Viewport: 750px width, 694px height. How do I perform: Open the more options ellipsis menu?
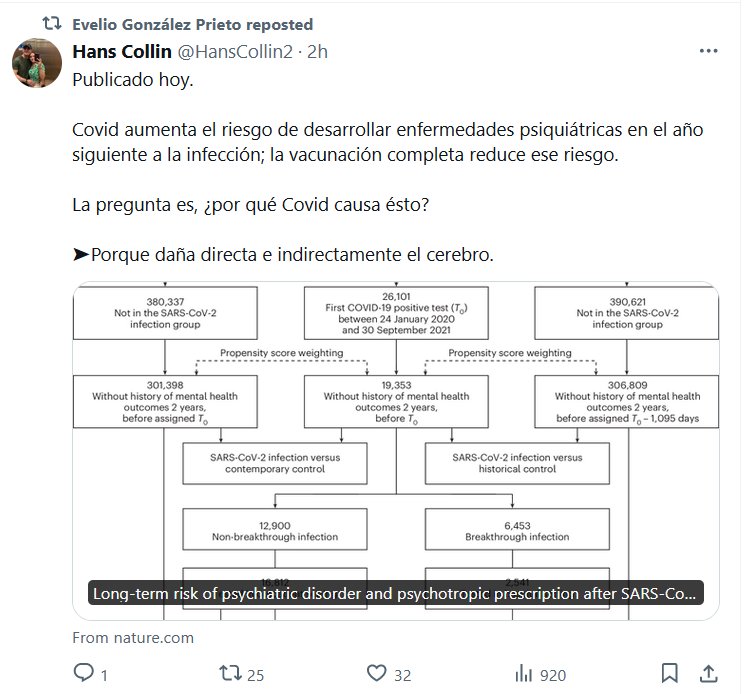click(706, 52)
